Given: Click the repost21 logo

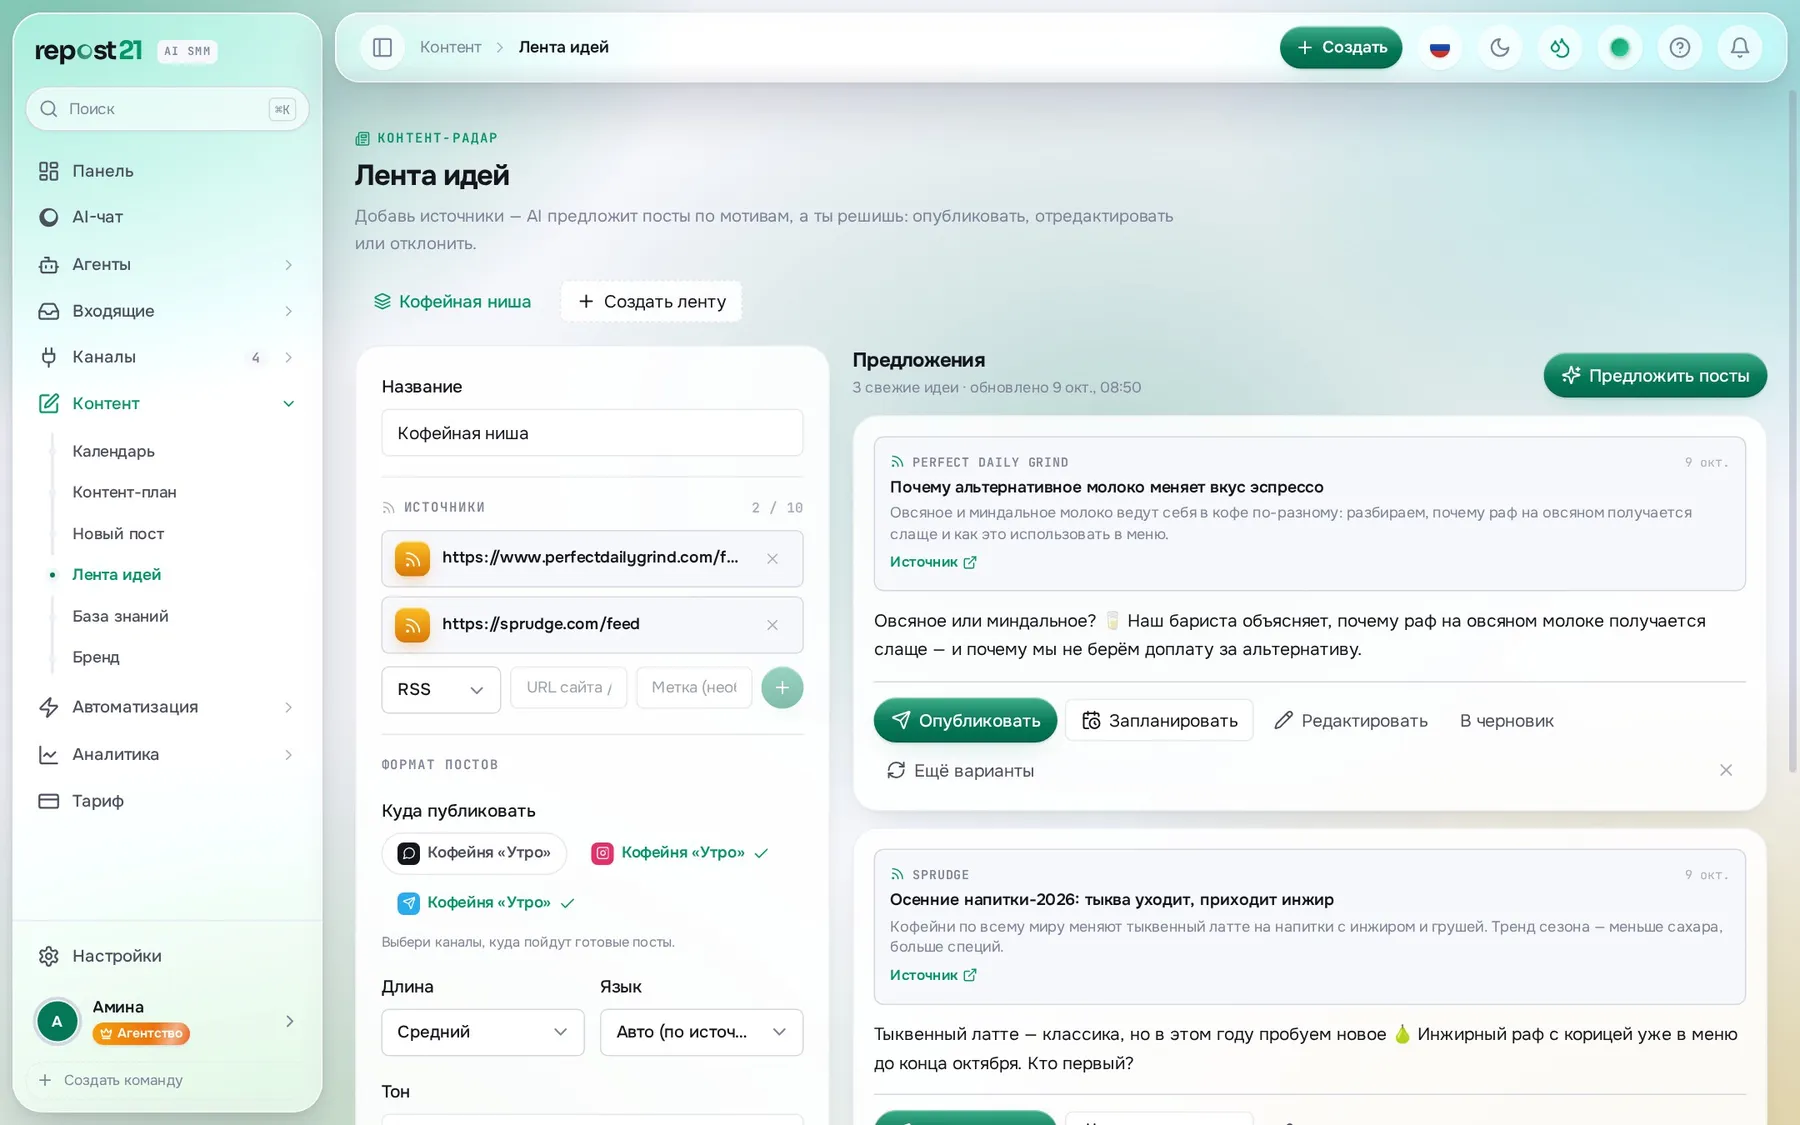Looking at the screenshot, I should (89, 50).
